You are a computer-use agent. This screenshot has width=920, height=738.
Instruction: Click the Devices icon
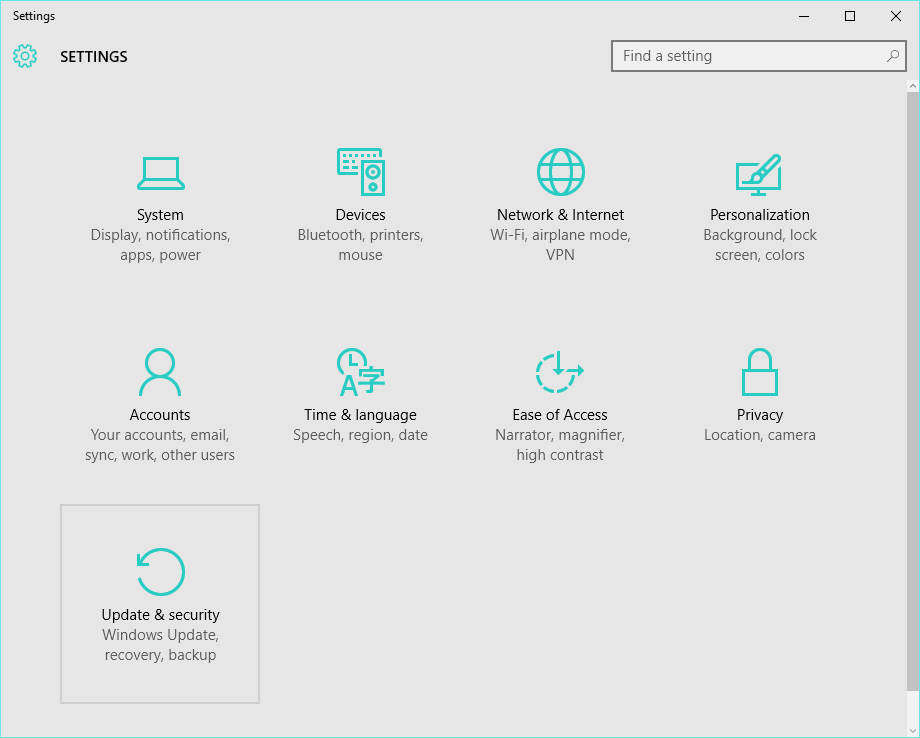tap(360, 170)
